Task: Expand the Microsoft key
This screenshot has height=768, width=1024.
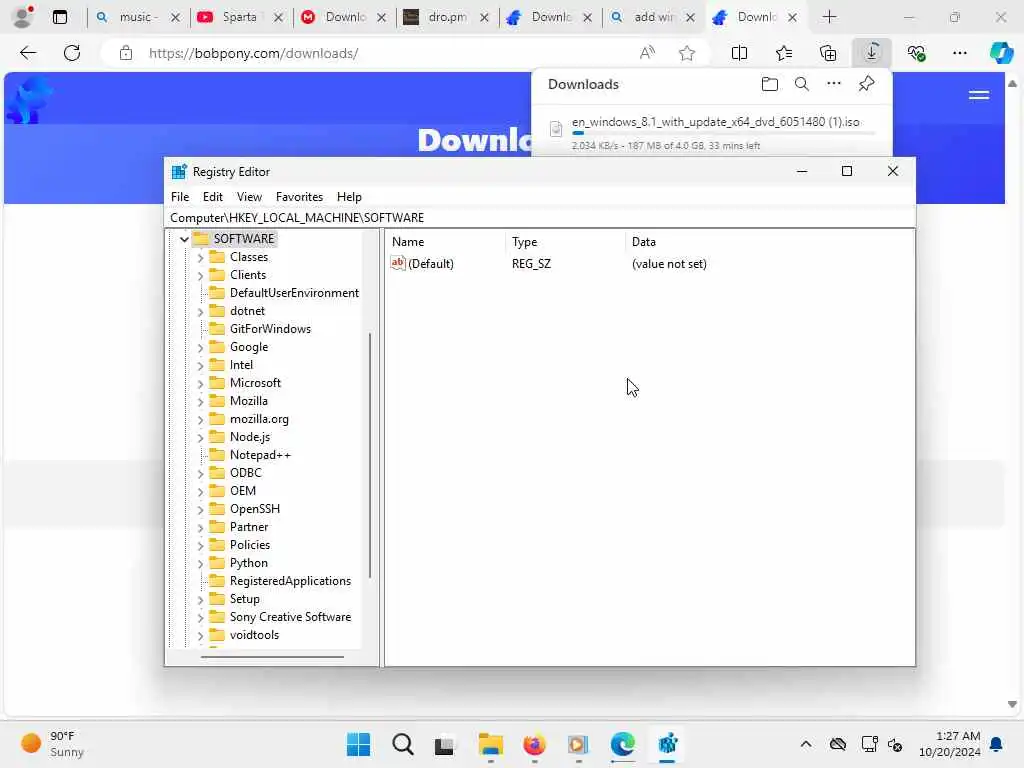Action: click(200, 383)
